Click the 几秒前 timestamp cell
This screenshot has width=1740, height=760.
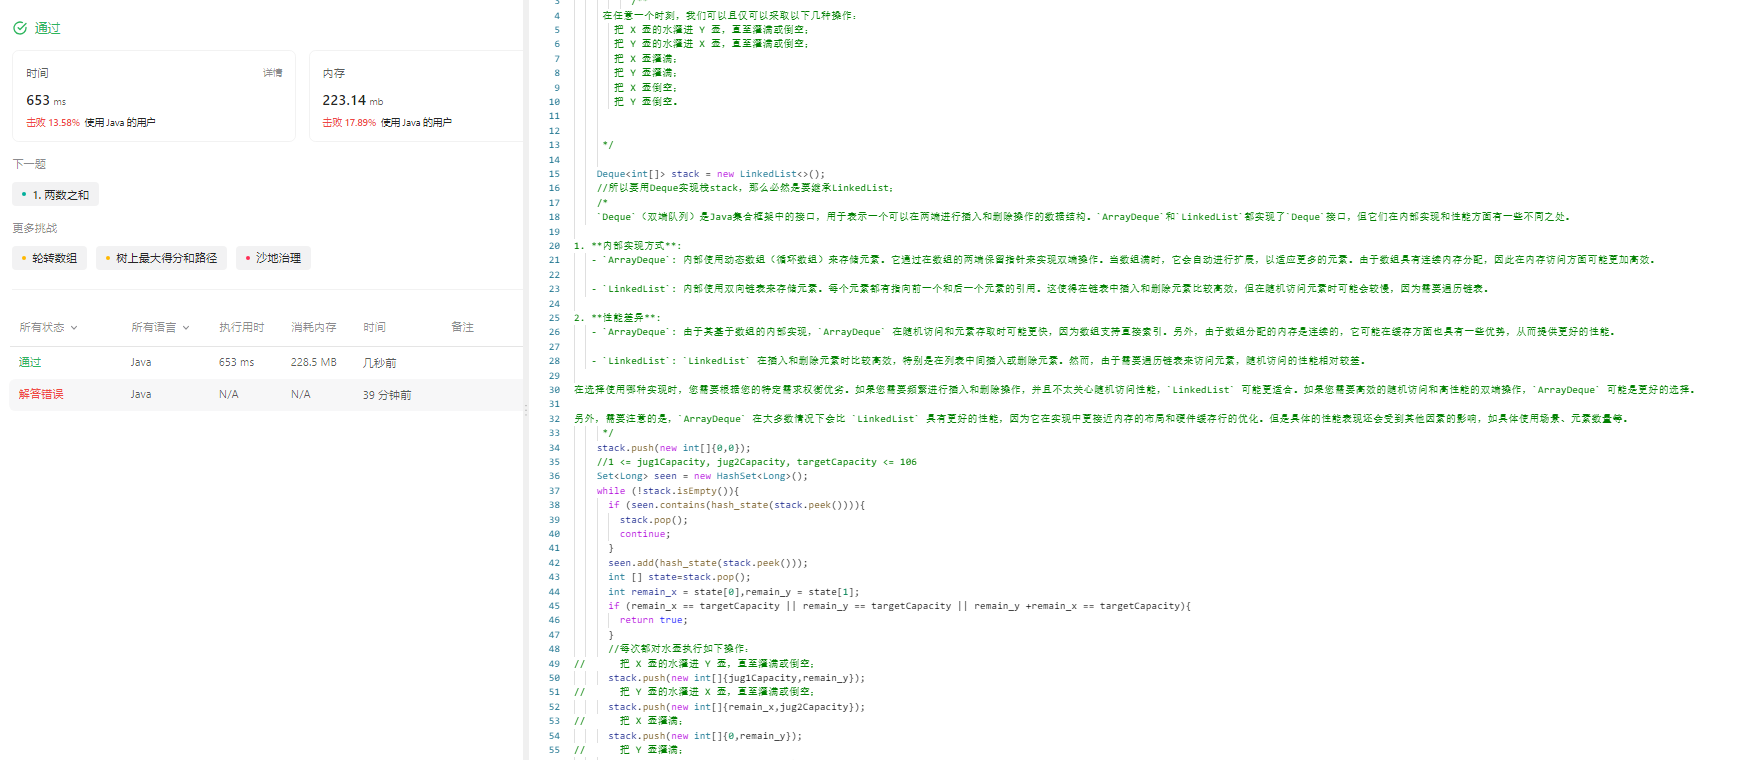click(x=380, y=363)
